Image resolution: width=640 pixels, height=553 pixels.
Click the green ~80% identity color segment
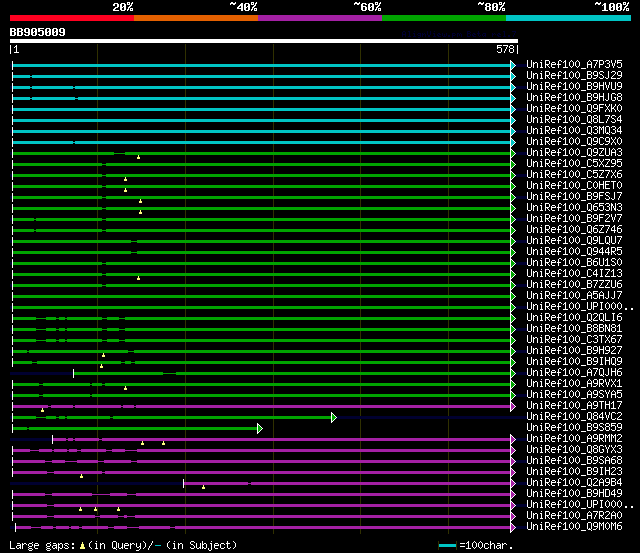point(444,18)
